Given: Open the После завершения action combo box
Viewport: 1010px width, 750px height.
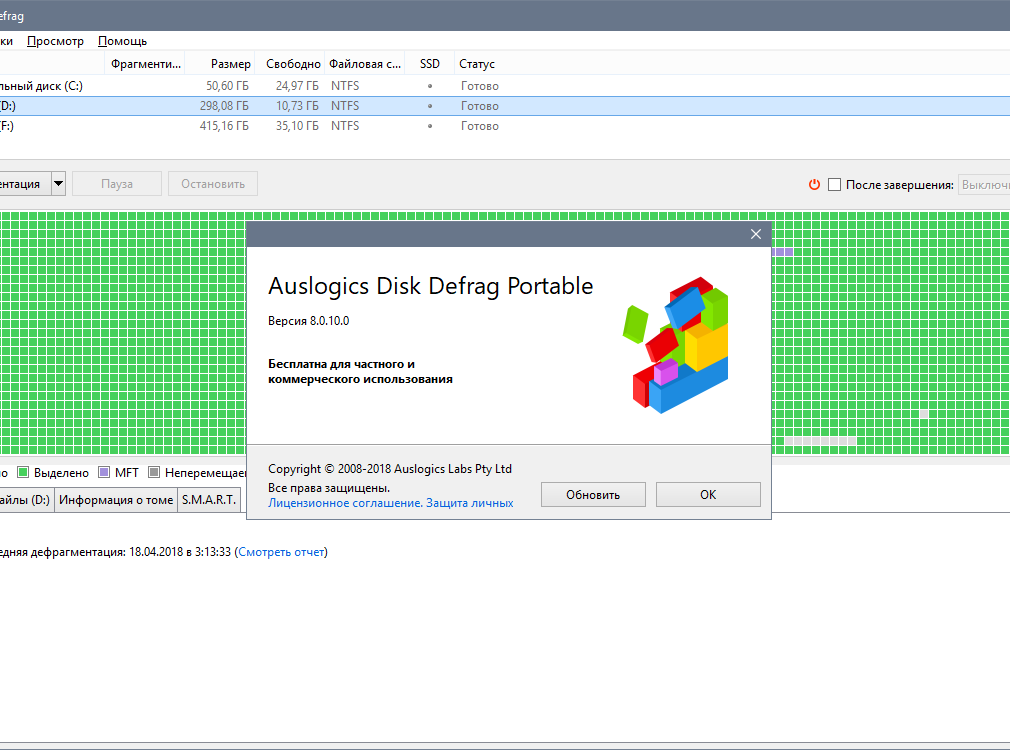Looking at the screenshot, I should [x=984, y=184].
